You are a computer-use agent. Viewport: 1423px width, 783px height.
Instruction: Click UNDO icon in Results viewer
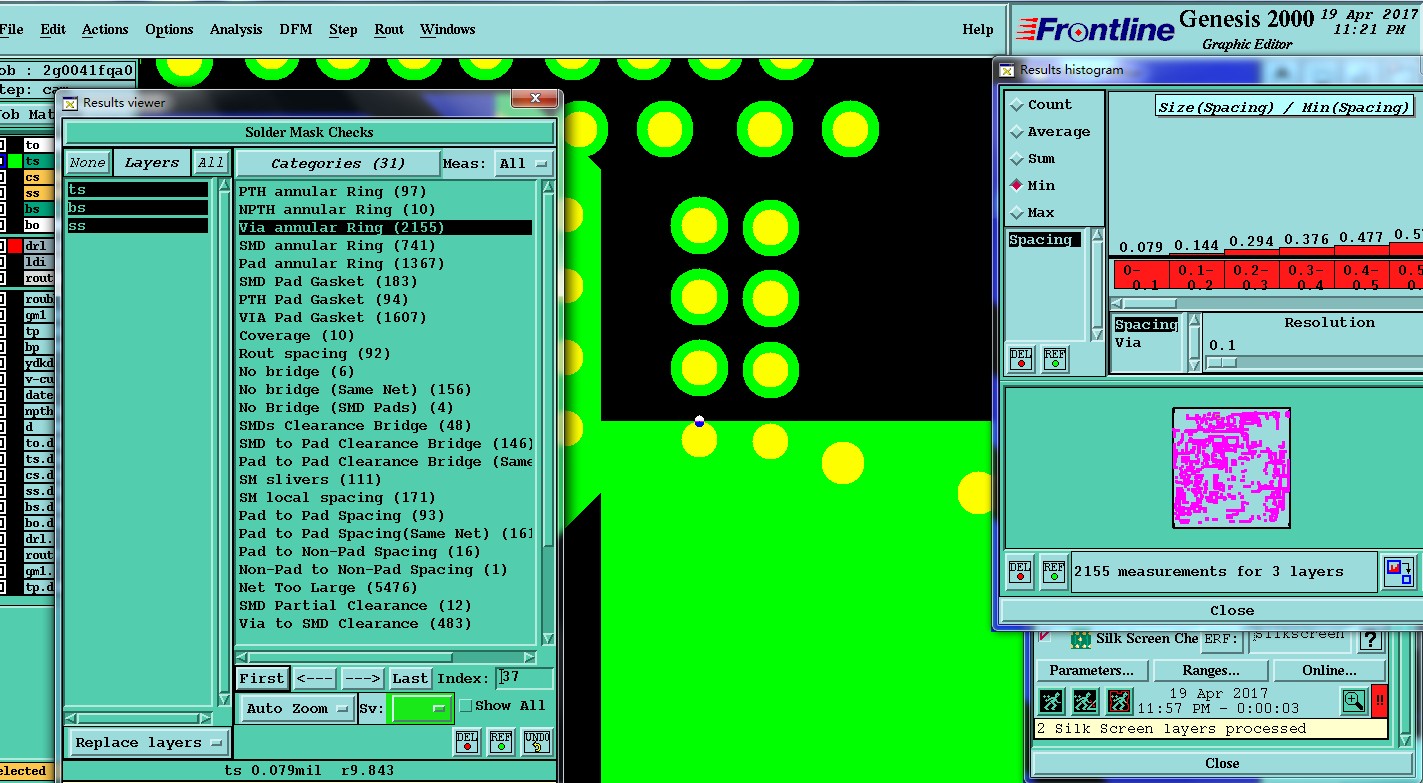[537, 741]
